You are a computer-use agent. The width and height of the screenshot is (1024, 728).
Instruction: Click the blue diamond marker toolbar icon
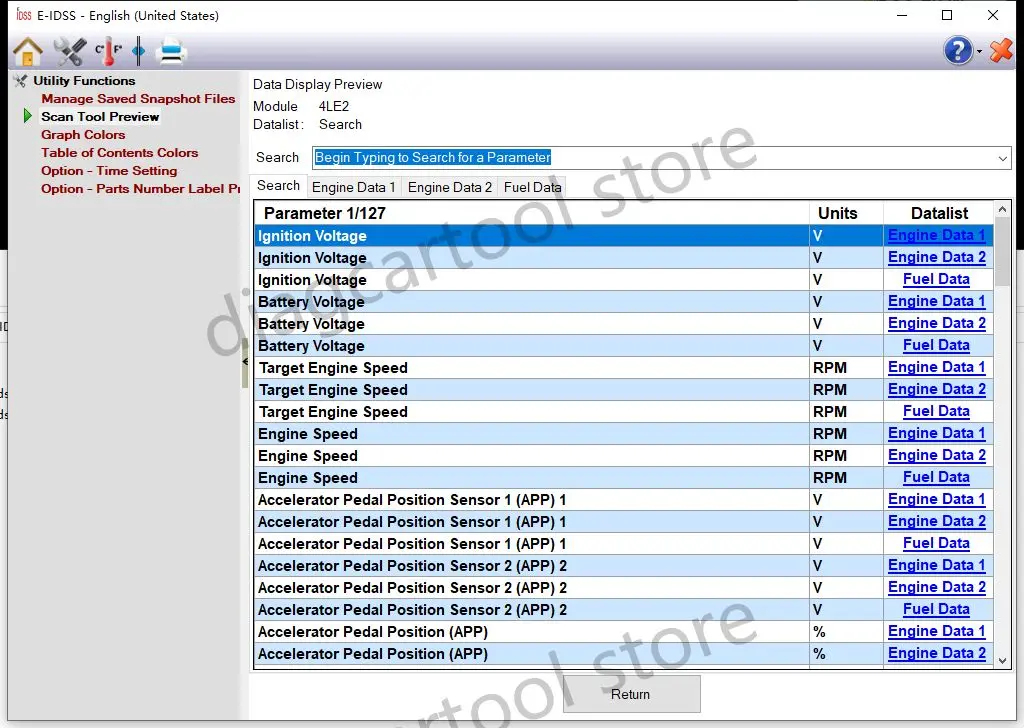click(x=138, y=51)
